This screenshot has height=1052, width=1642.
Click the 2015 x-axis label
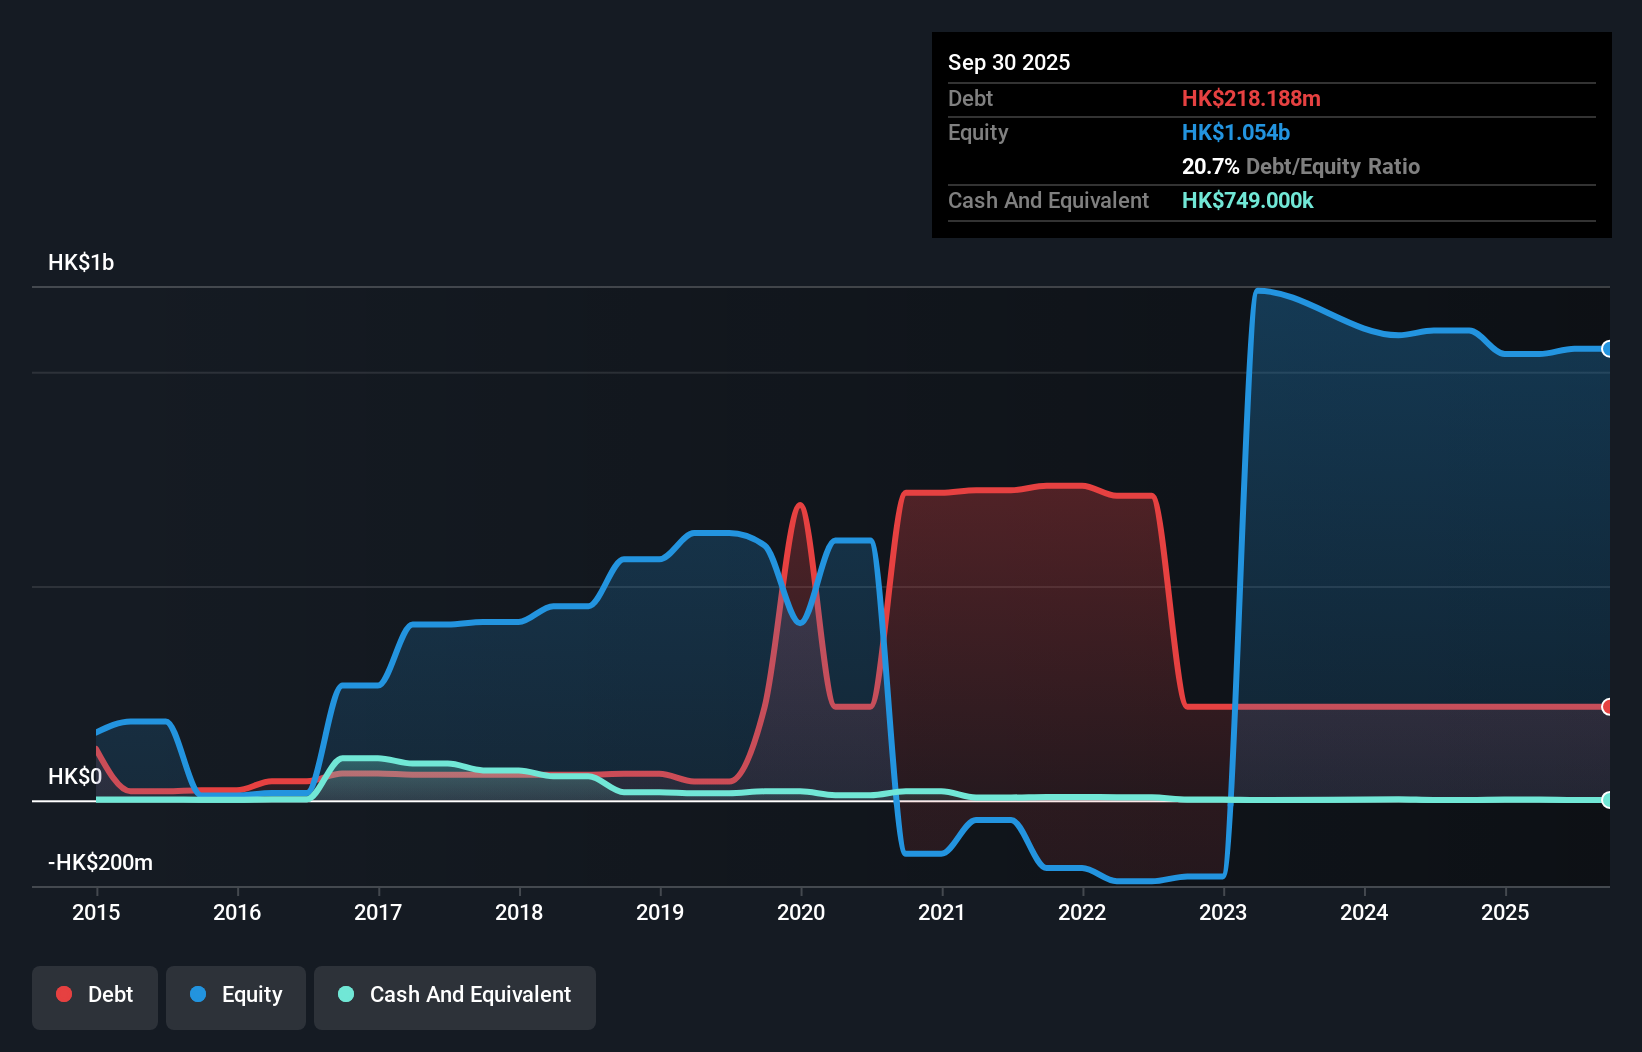point(96,912)
